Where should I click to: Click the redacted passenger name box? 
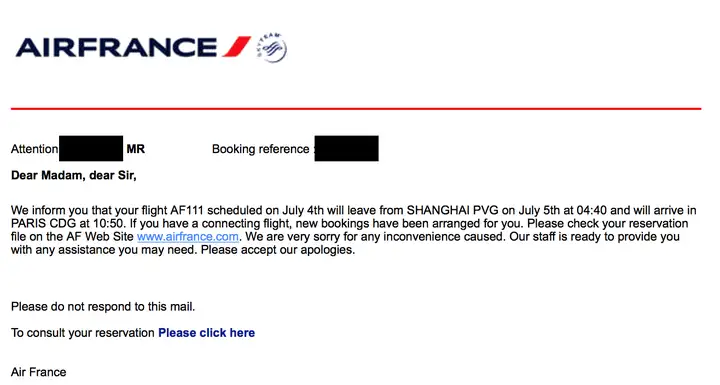(91, 148)
